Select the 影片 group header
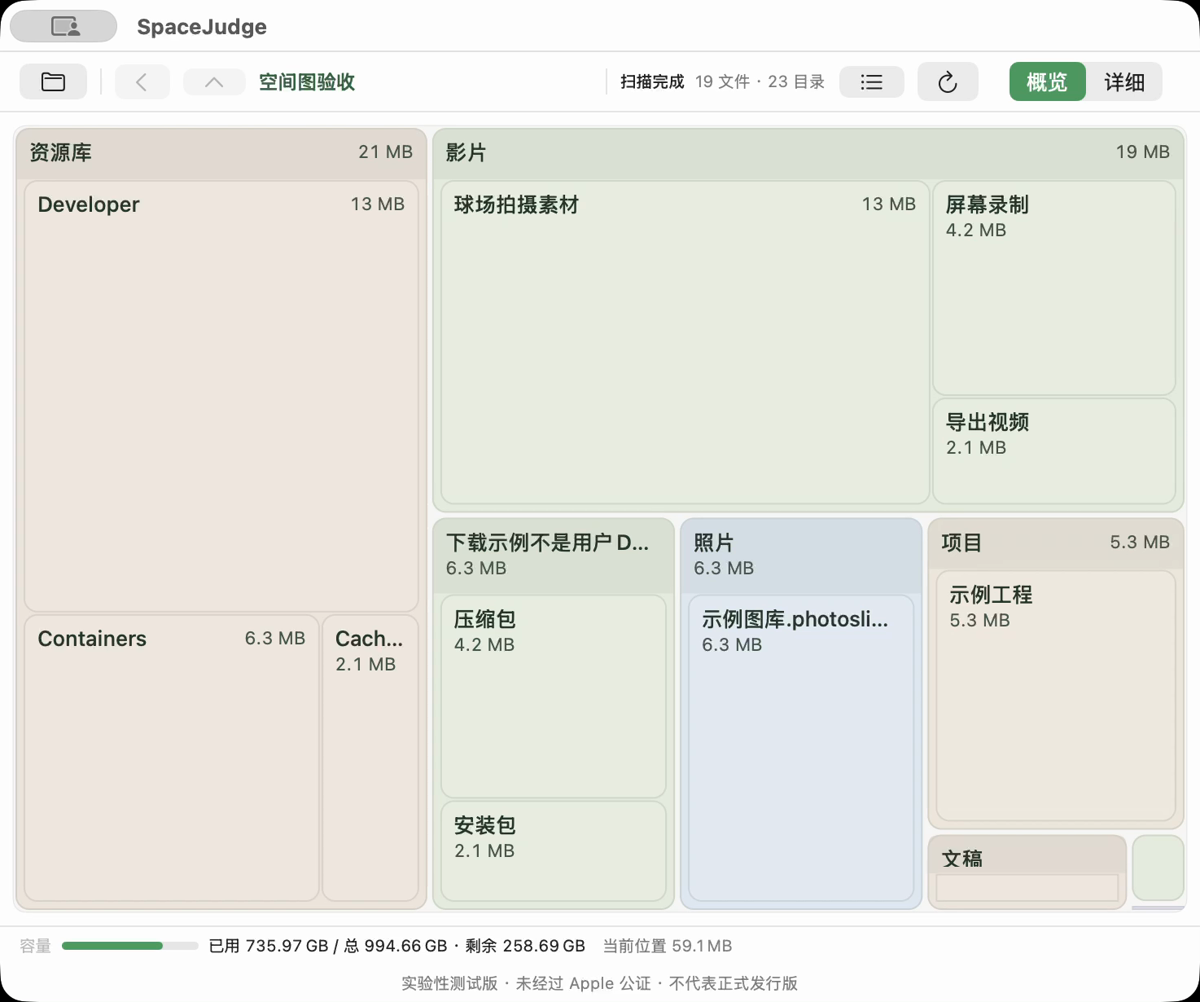Viewport: 1200px width, 1002px height. pos(808,153)
